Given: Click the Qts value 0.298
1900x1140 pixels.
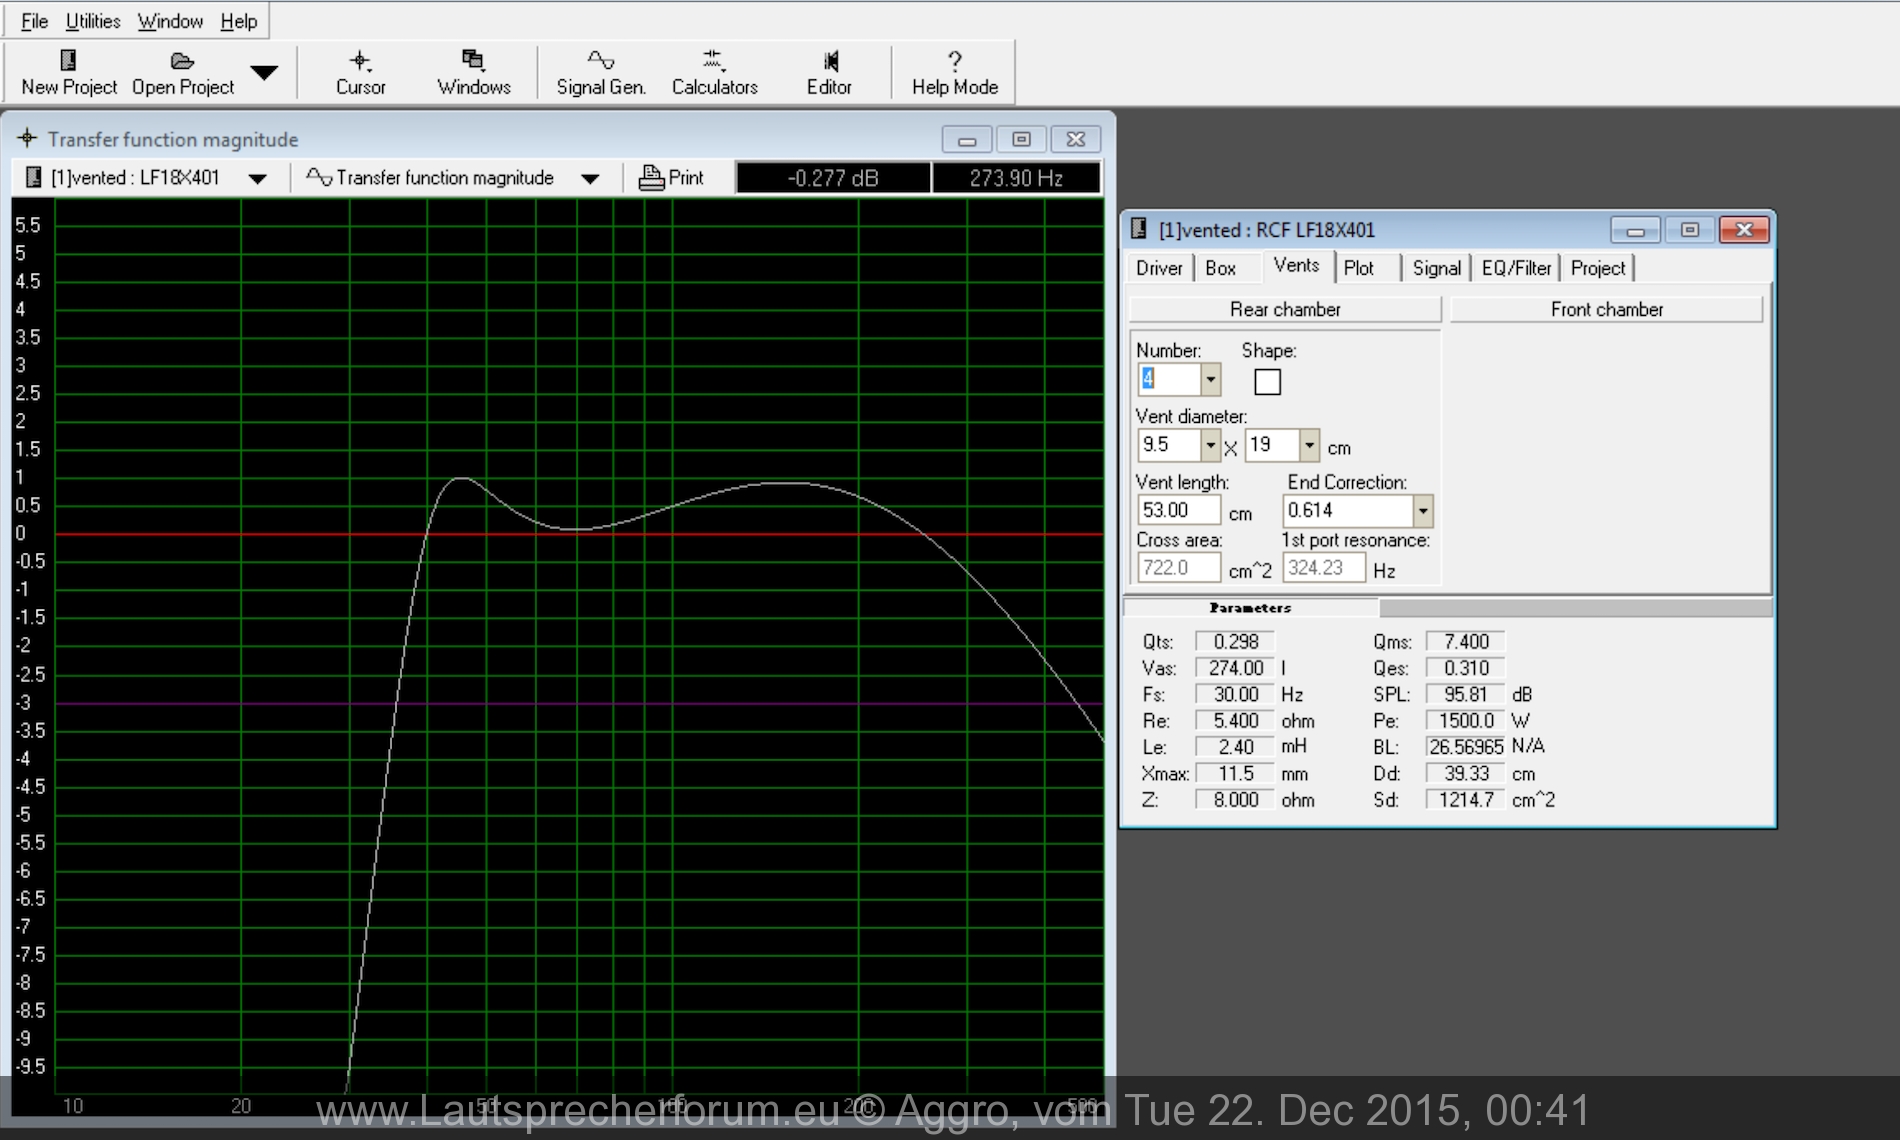Looking at the screenshot, I should (1235, 642).
